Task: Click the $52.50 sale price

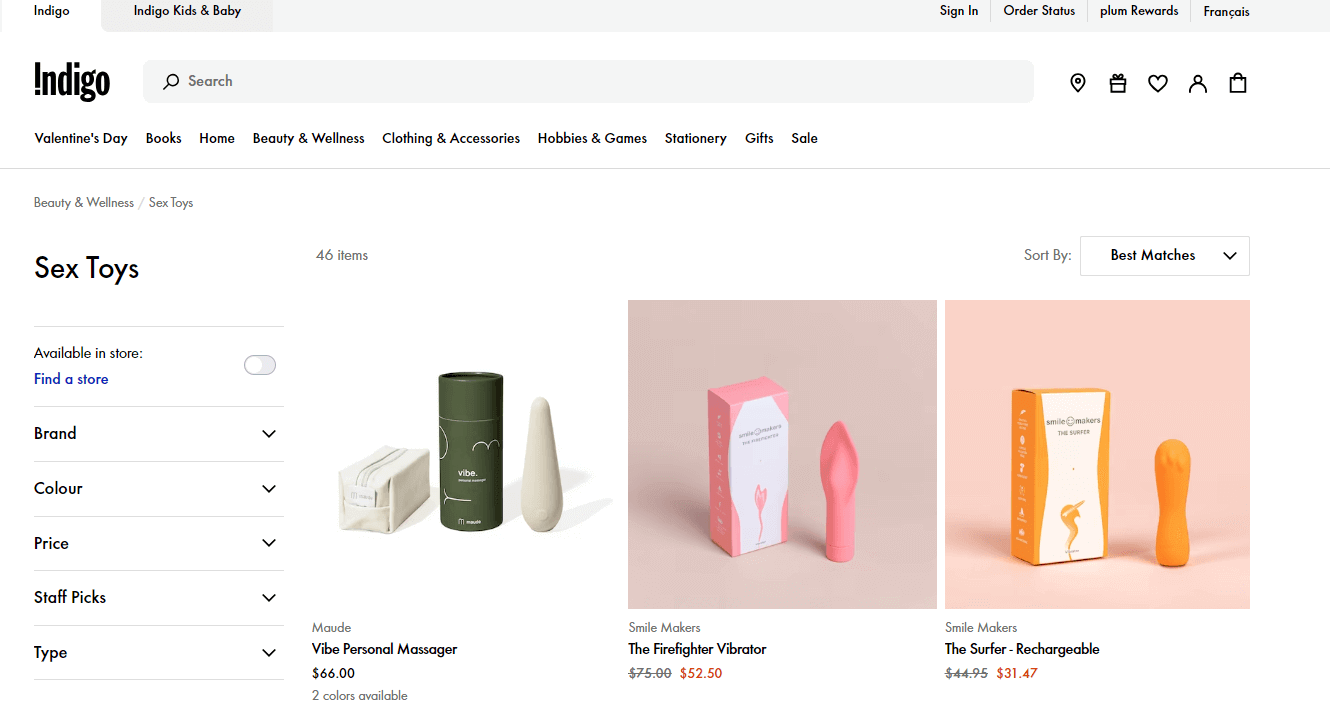Action: point(701,674)
